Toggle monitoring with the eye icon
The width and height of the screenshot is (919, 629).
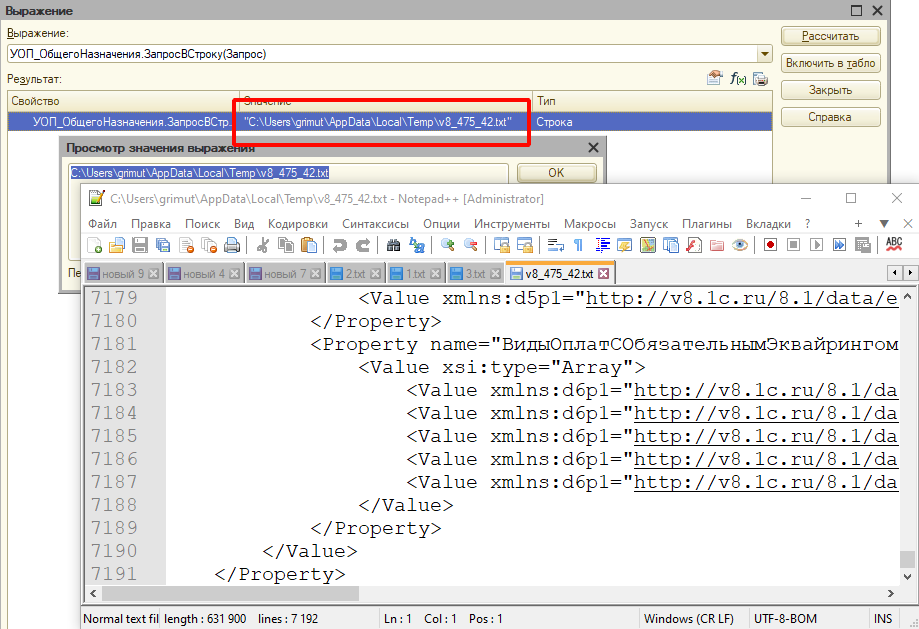click(740, 244)
